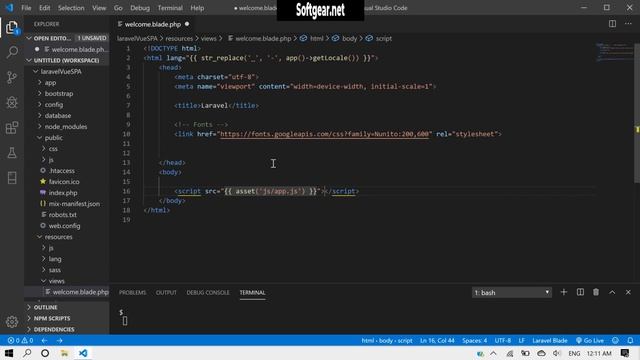This screenshot has height=360, width=640.
Task: Open the bottom activity bar panel icon
Action: point(12,178)
